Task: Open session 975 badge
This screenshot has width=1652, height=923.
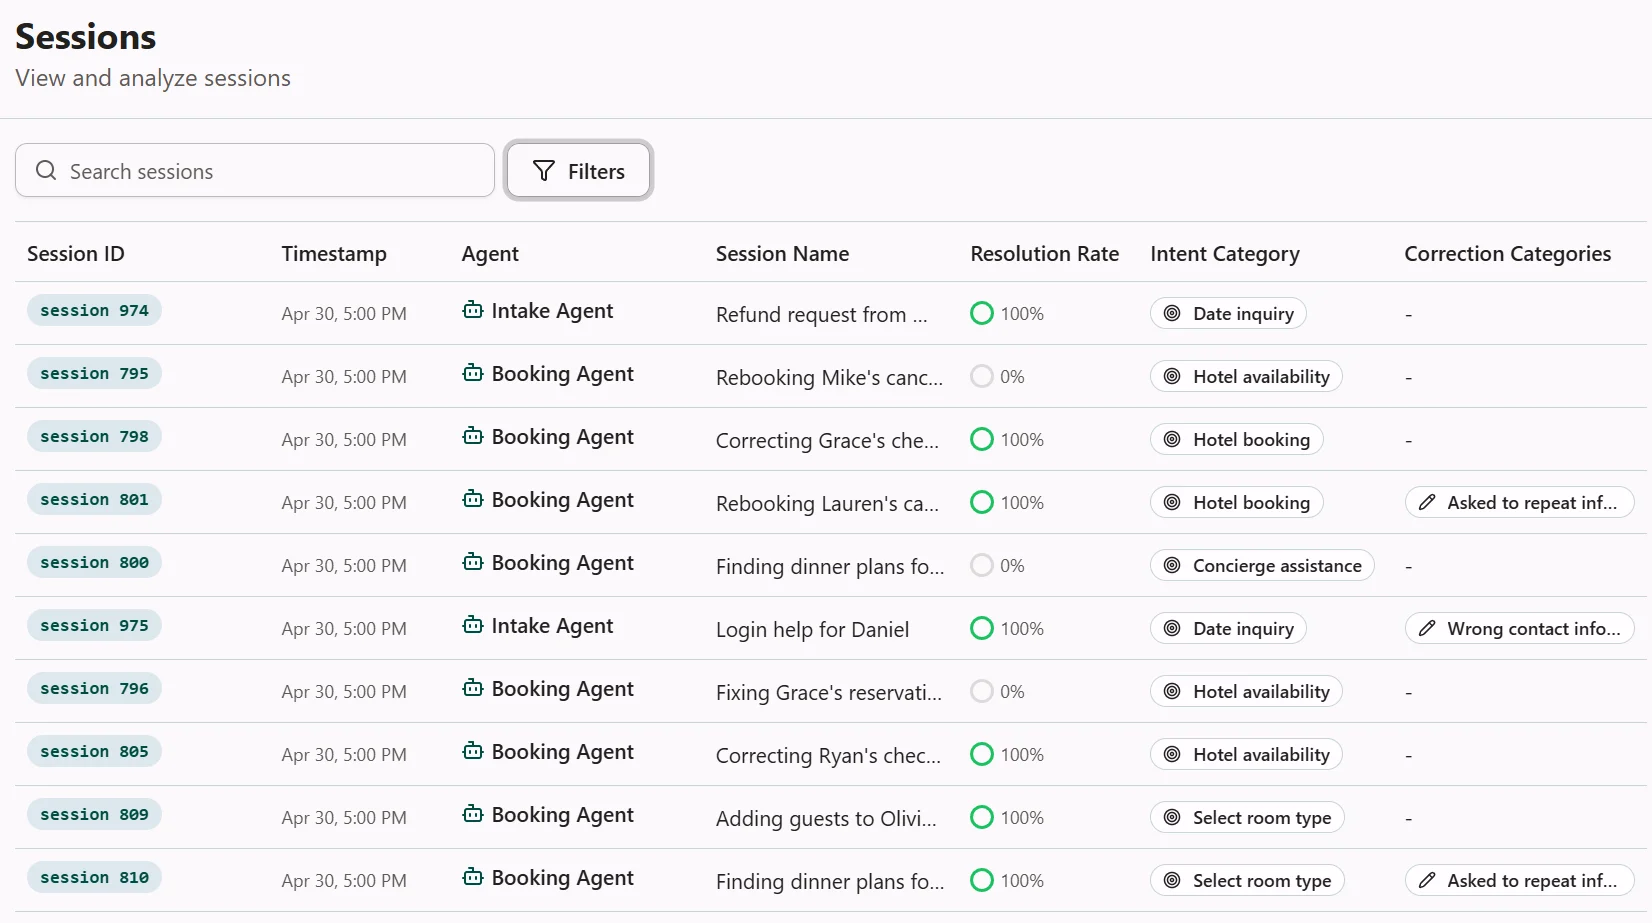Action: (x=94, y=626)
